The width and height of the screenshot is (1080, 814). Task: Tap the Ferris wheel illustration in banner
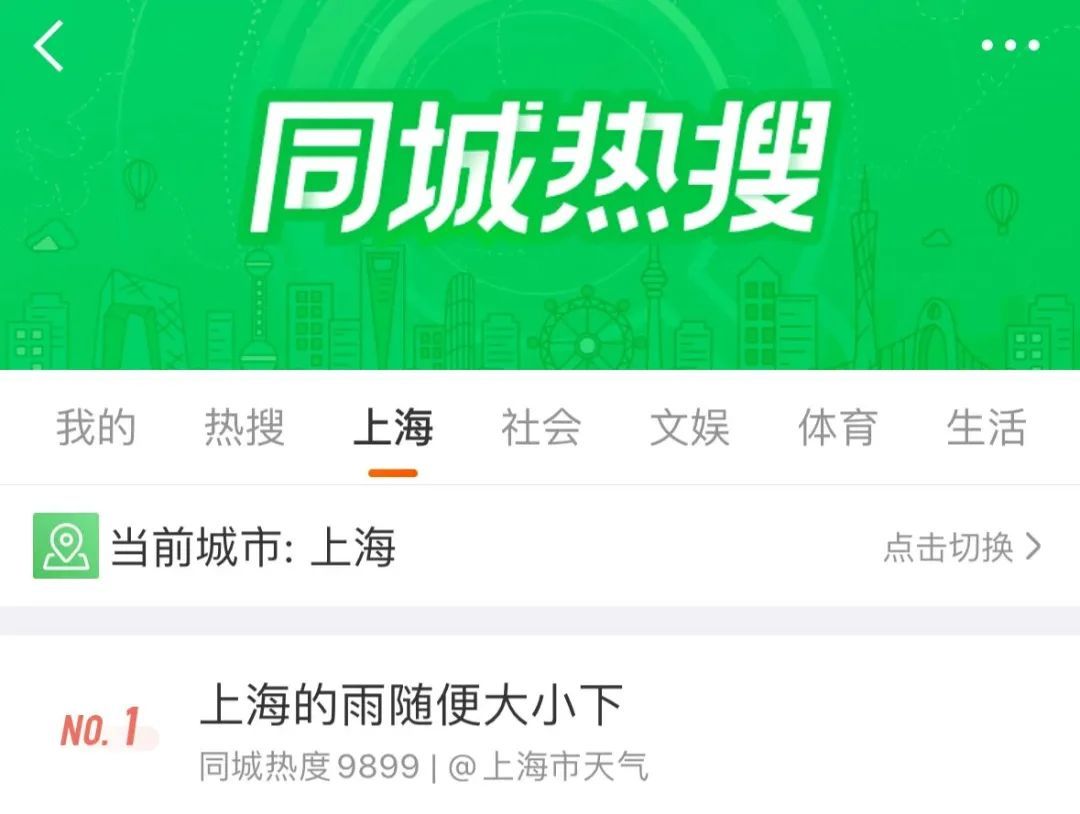pos(586,329)
